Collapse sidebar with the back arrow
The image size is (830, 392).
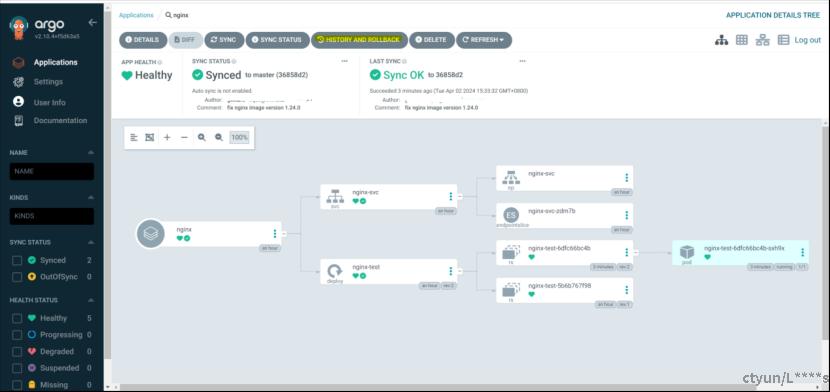point(93,23)
